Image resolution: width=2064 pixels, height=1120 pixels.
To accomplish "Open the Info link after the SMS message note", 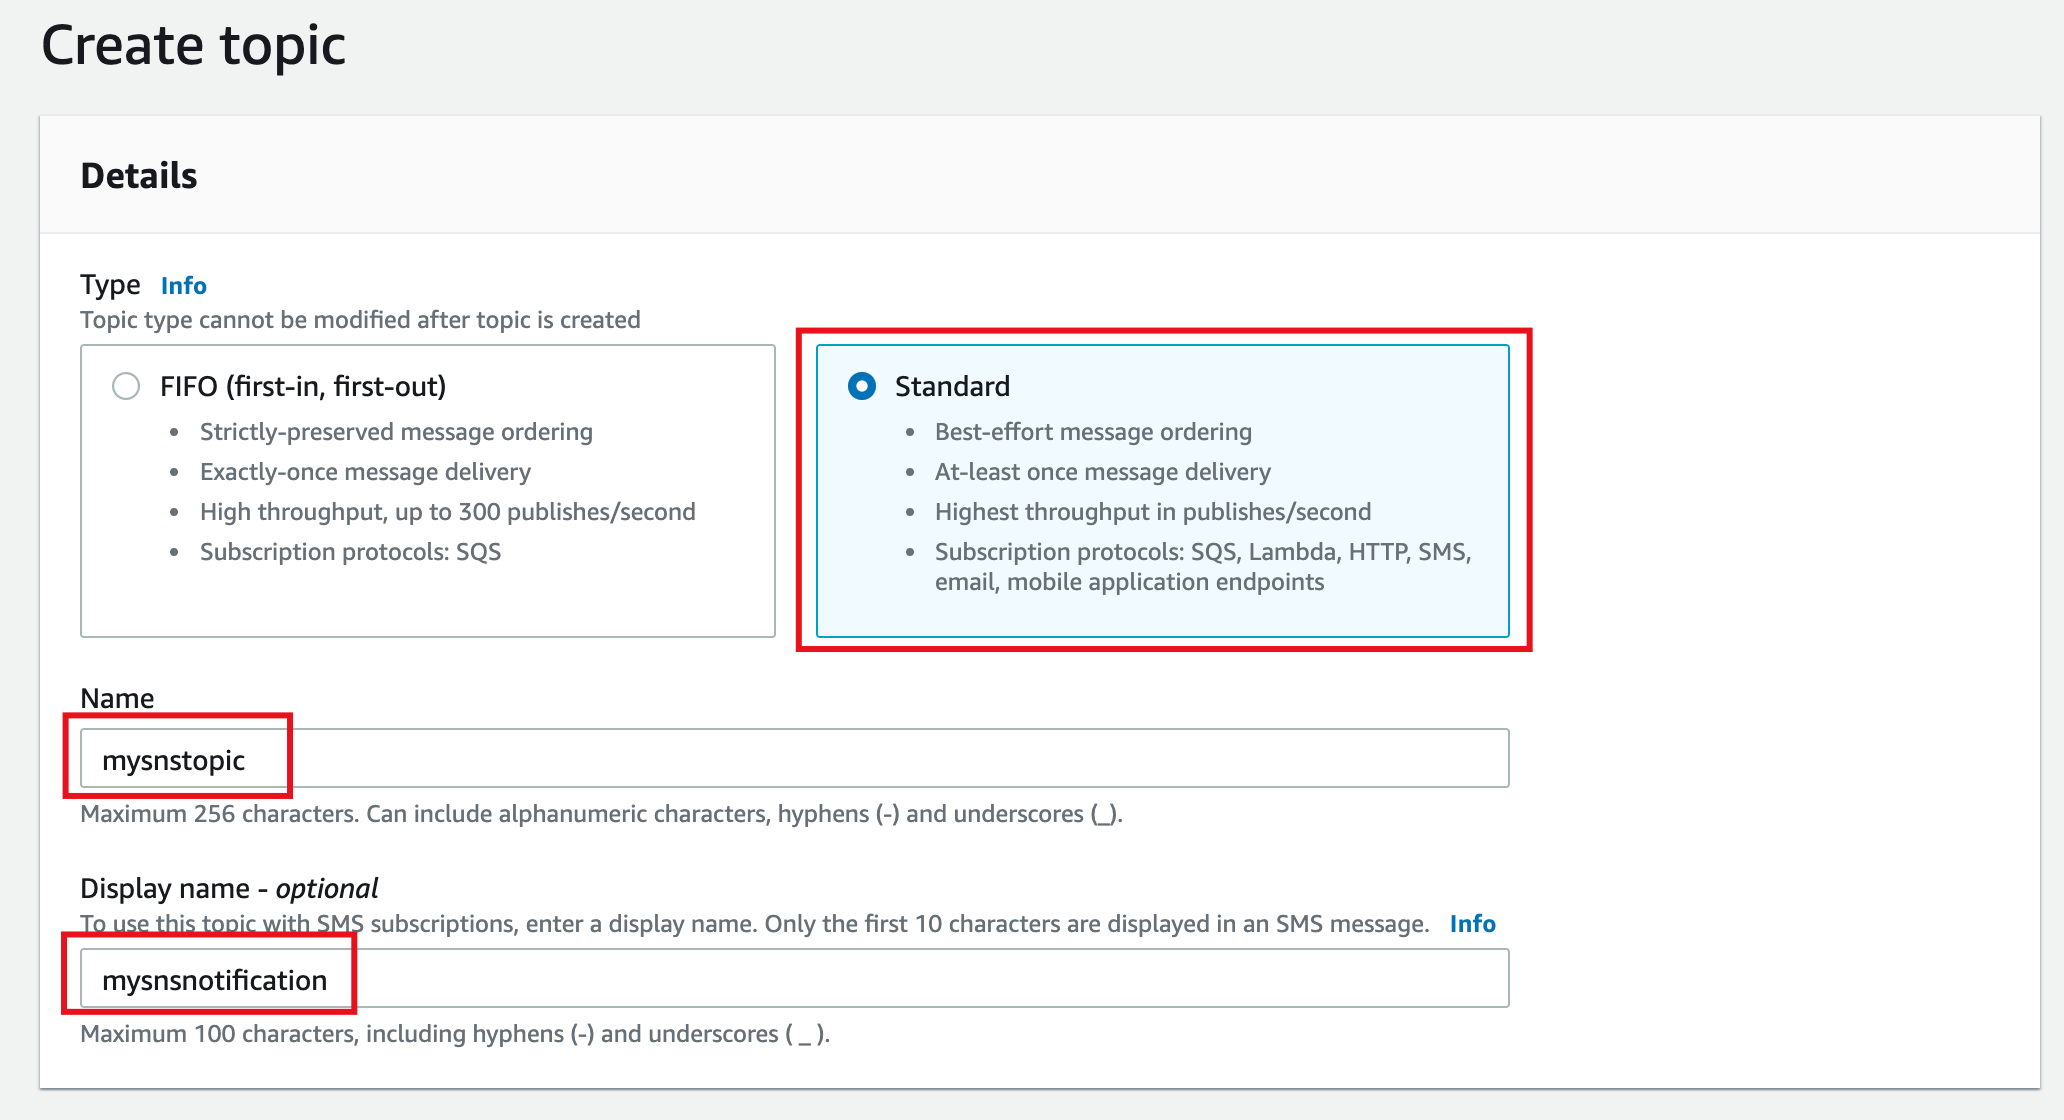I will click(x=1472, y=923).
